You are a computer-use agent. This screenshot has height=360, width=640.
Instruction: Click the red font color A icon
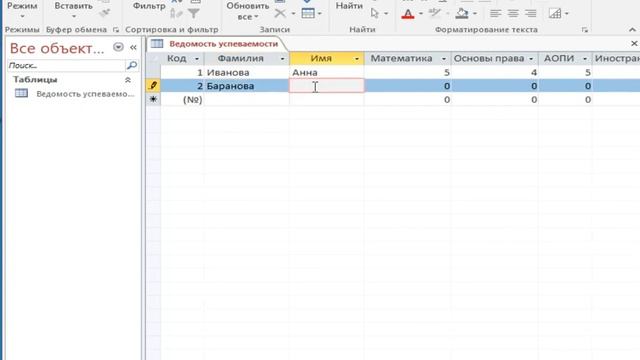pos(408,14)
